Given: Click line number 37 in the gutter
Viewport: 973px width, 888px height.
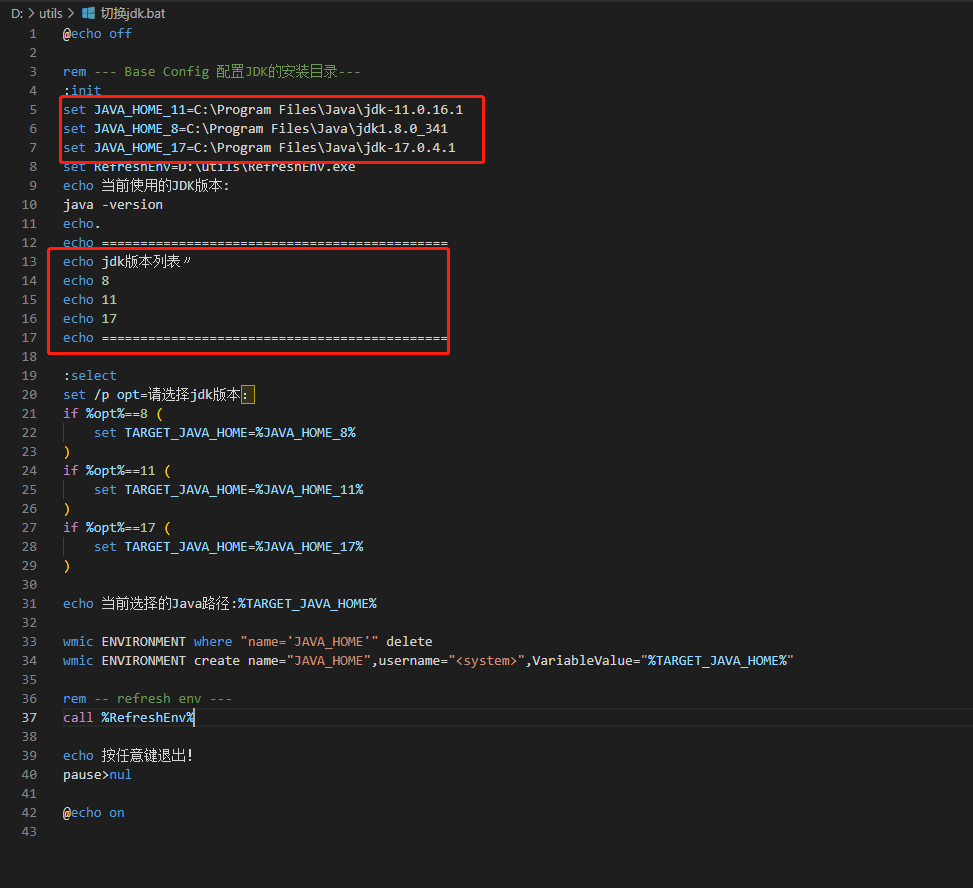Looking at the screenshot, I should click(29, 717).
